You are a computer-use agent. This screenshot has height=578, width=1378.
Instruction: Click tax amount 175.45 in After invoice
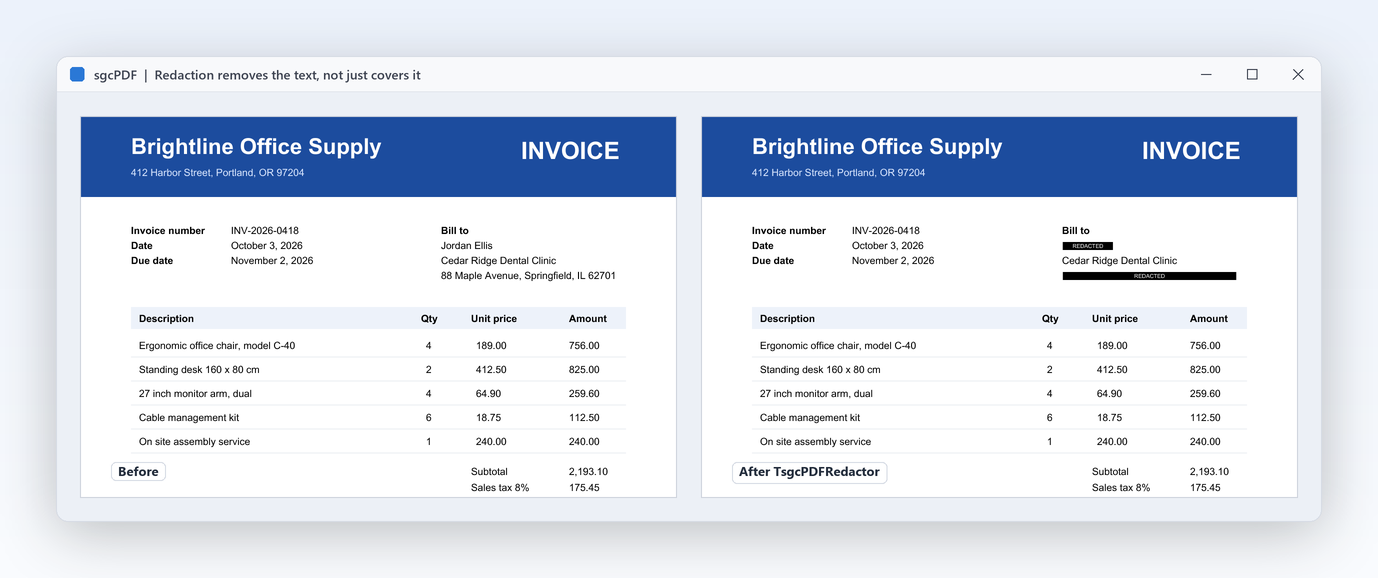(1205, 488)
